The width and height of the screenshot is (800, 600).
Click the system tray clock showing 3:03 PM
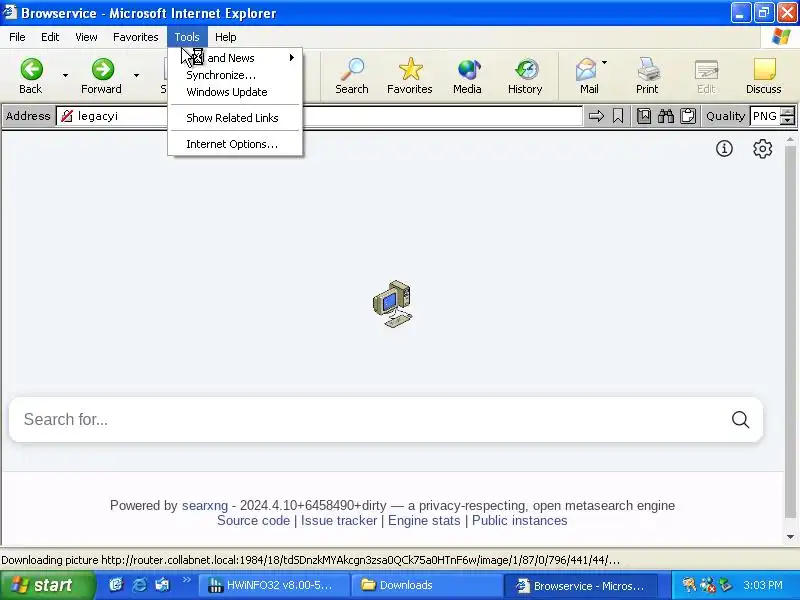(x=763, y=585)
